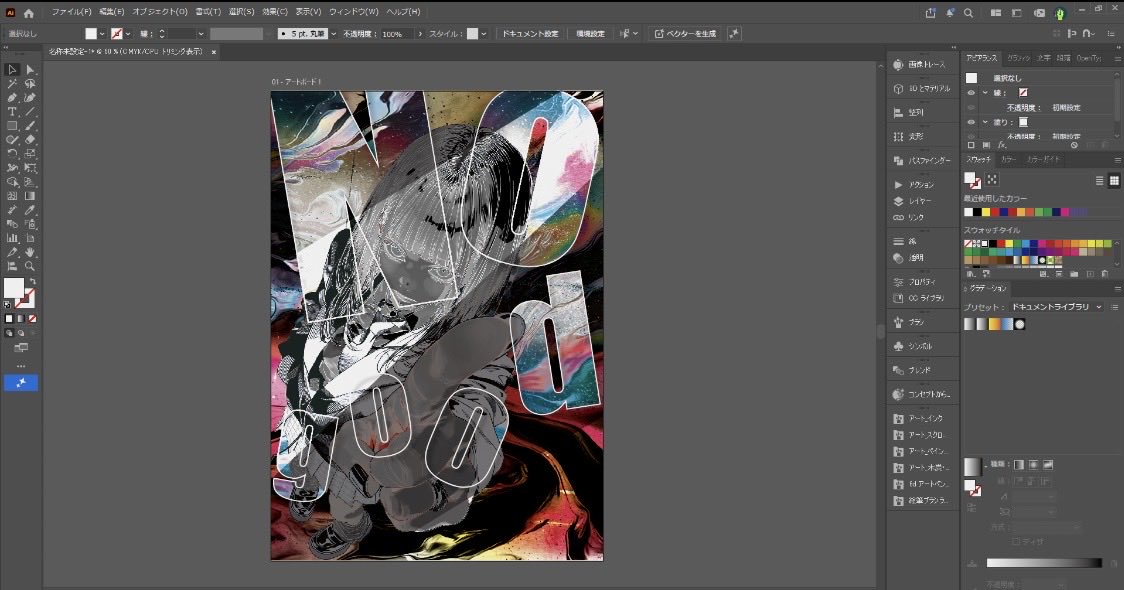Open stroke weight dropdown
Image resolution: width=1124 pixels, height=590 pixels.
point(201,34)
